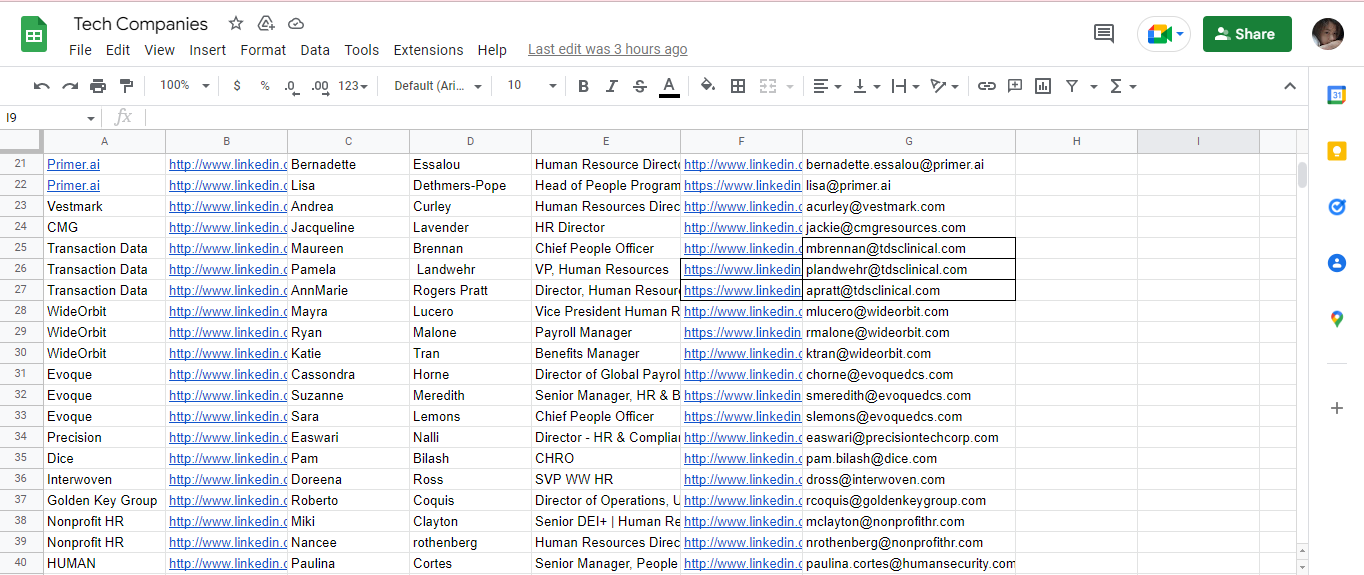Format as percent
The height and width of the screenshot is (575, 1364).
click(x=265, y=86)
